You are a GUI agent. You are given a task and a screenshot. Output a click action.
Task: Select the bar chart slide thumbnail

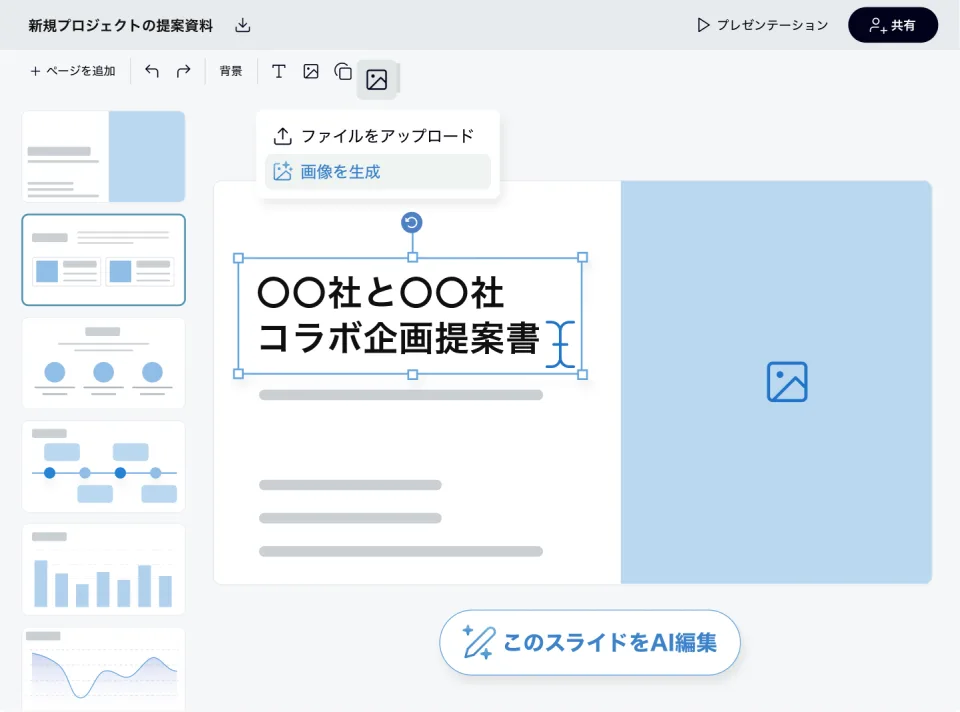(x=103, y=569)
